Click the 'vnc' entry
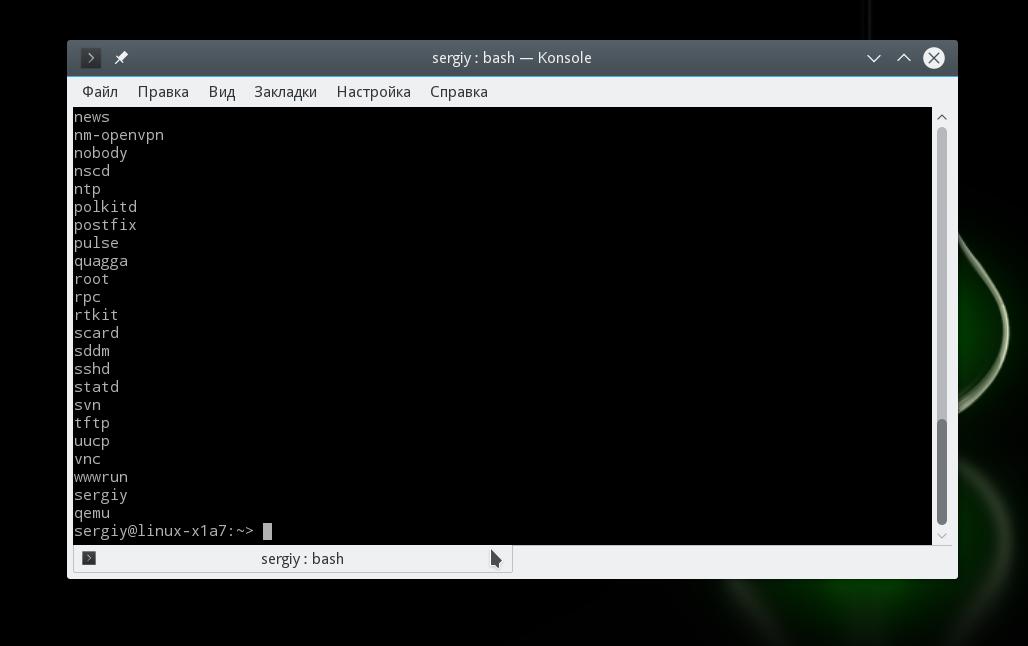Screen dimensions: 1028x646 point(87,460)
